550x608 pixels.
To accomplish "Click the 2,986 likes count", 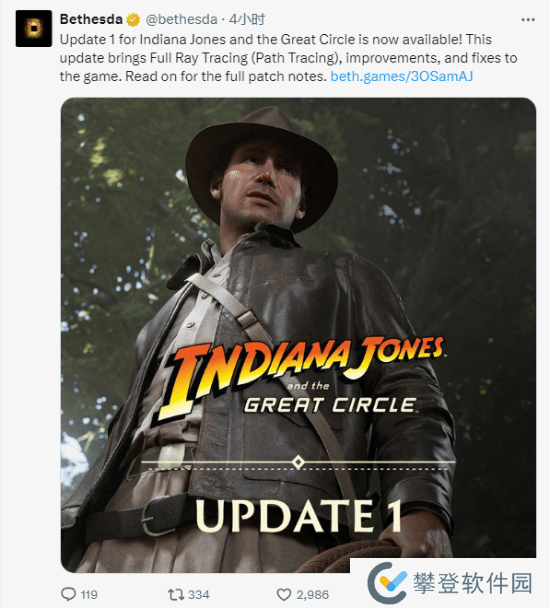I will pos(313,595).
